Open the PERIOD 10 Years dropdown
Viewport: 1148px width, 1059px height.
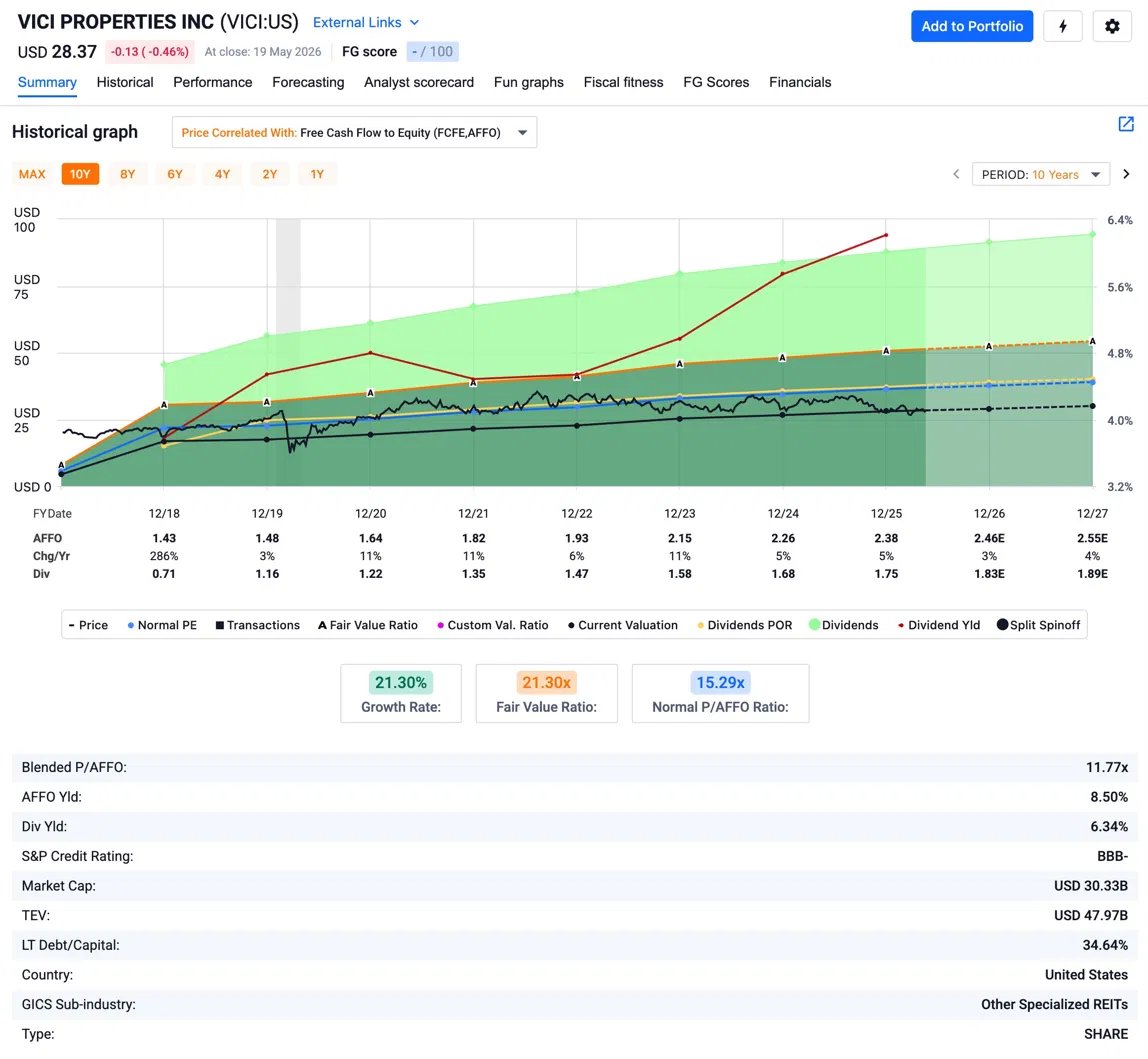pyautogui.click(x=1040, y=174)
